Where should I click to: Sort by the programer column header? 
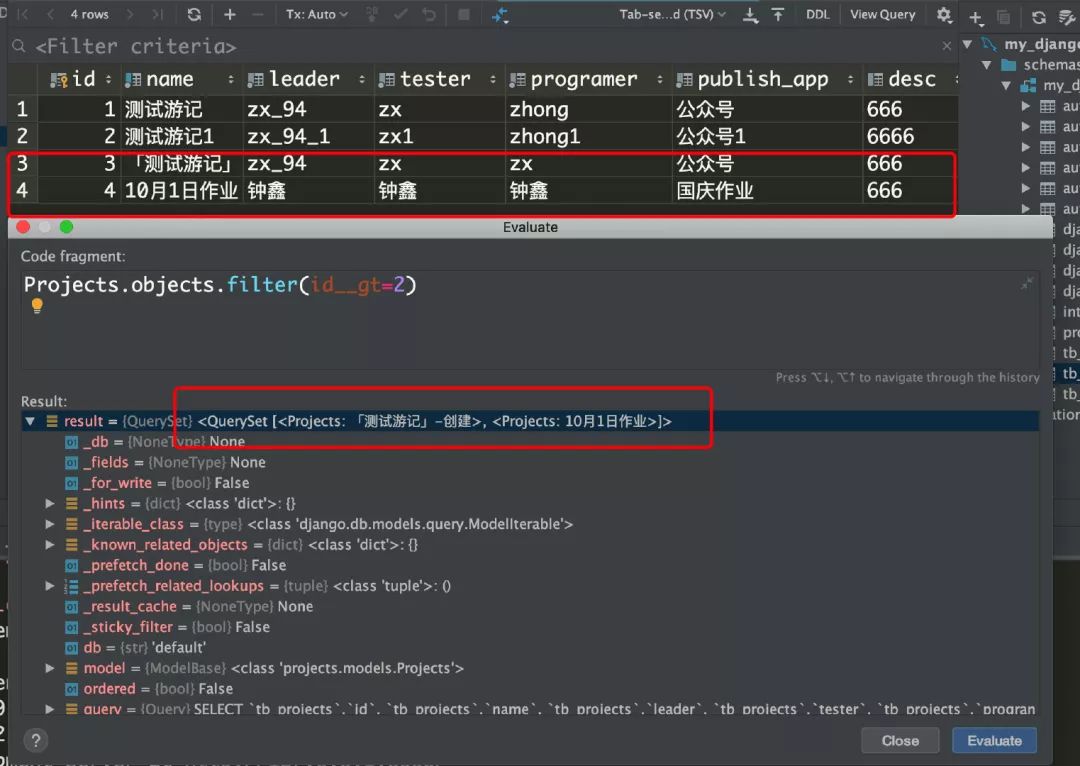pos(587,79)
